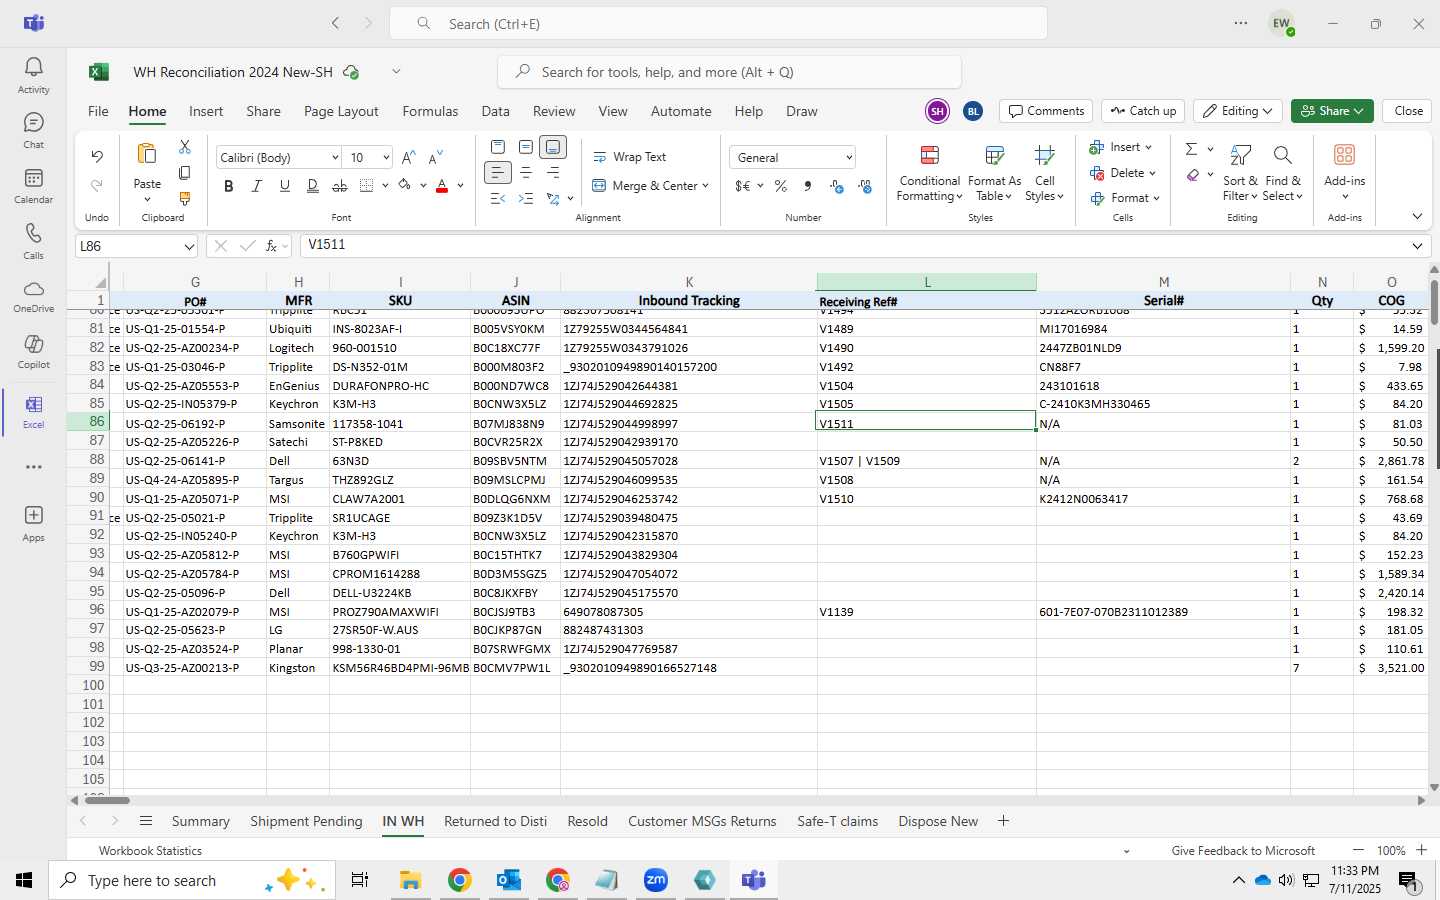Apply strikethrough formatting
1440x900 pixels.
340,186
